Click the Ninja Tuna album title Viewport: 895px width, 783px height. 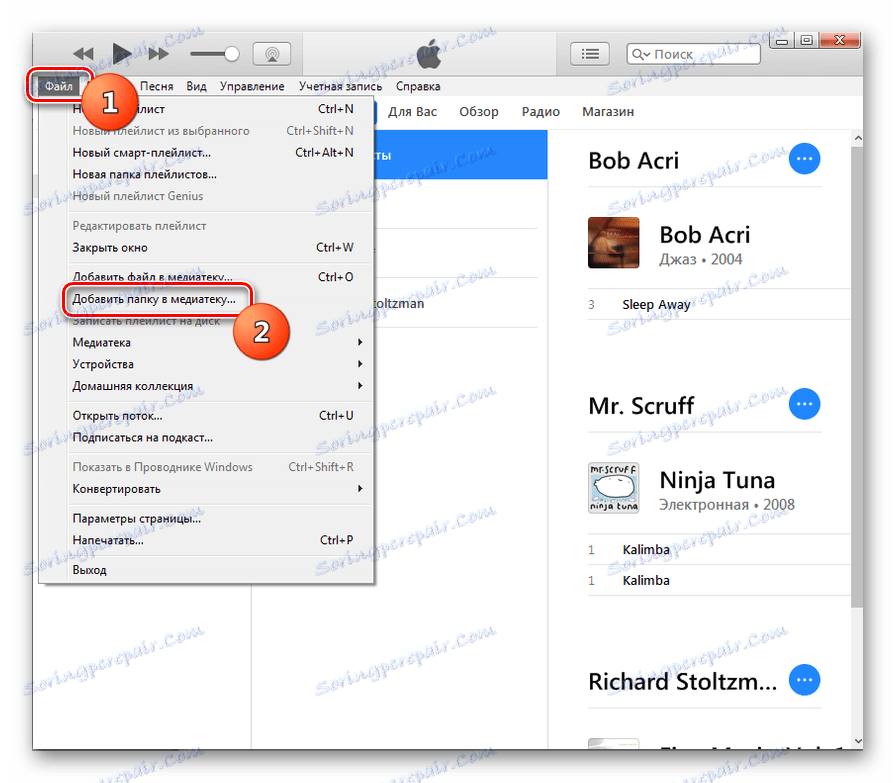pos(717,481)
